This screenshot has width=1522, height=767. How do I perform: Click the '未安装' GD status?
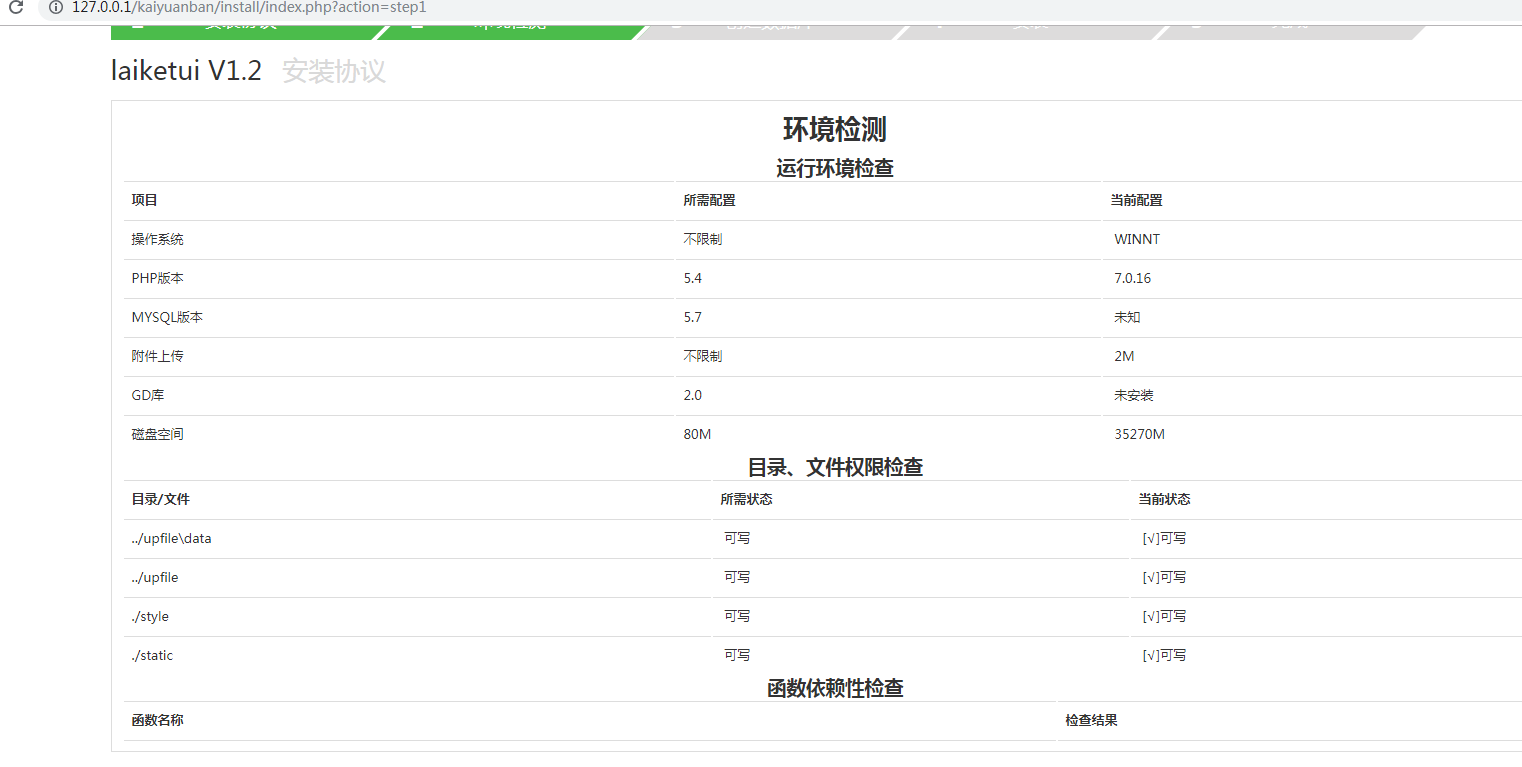click(x=1134, y=395)
